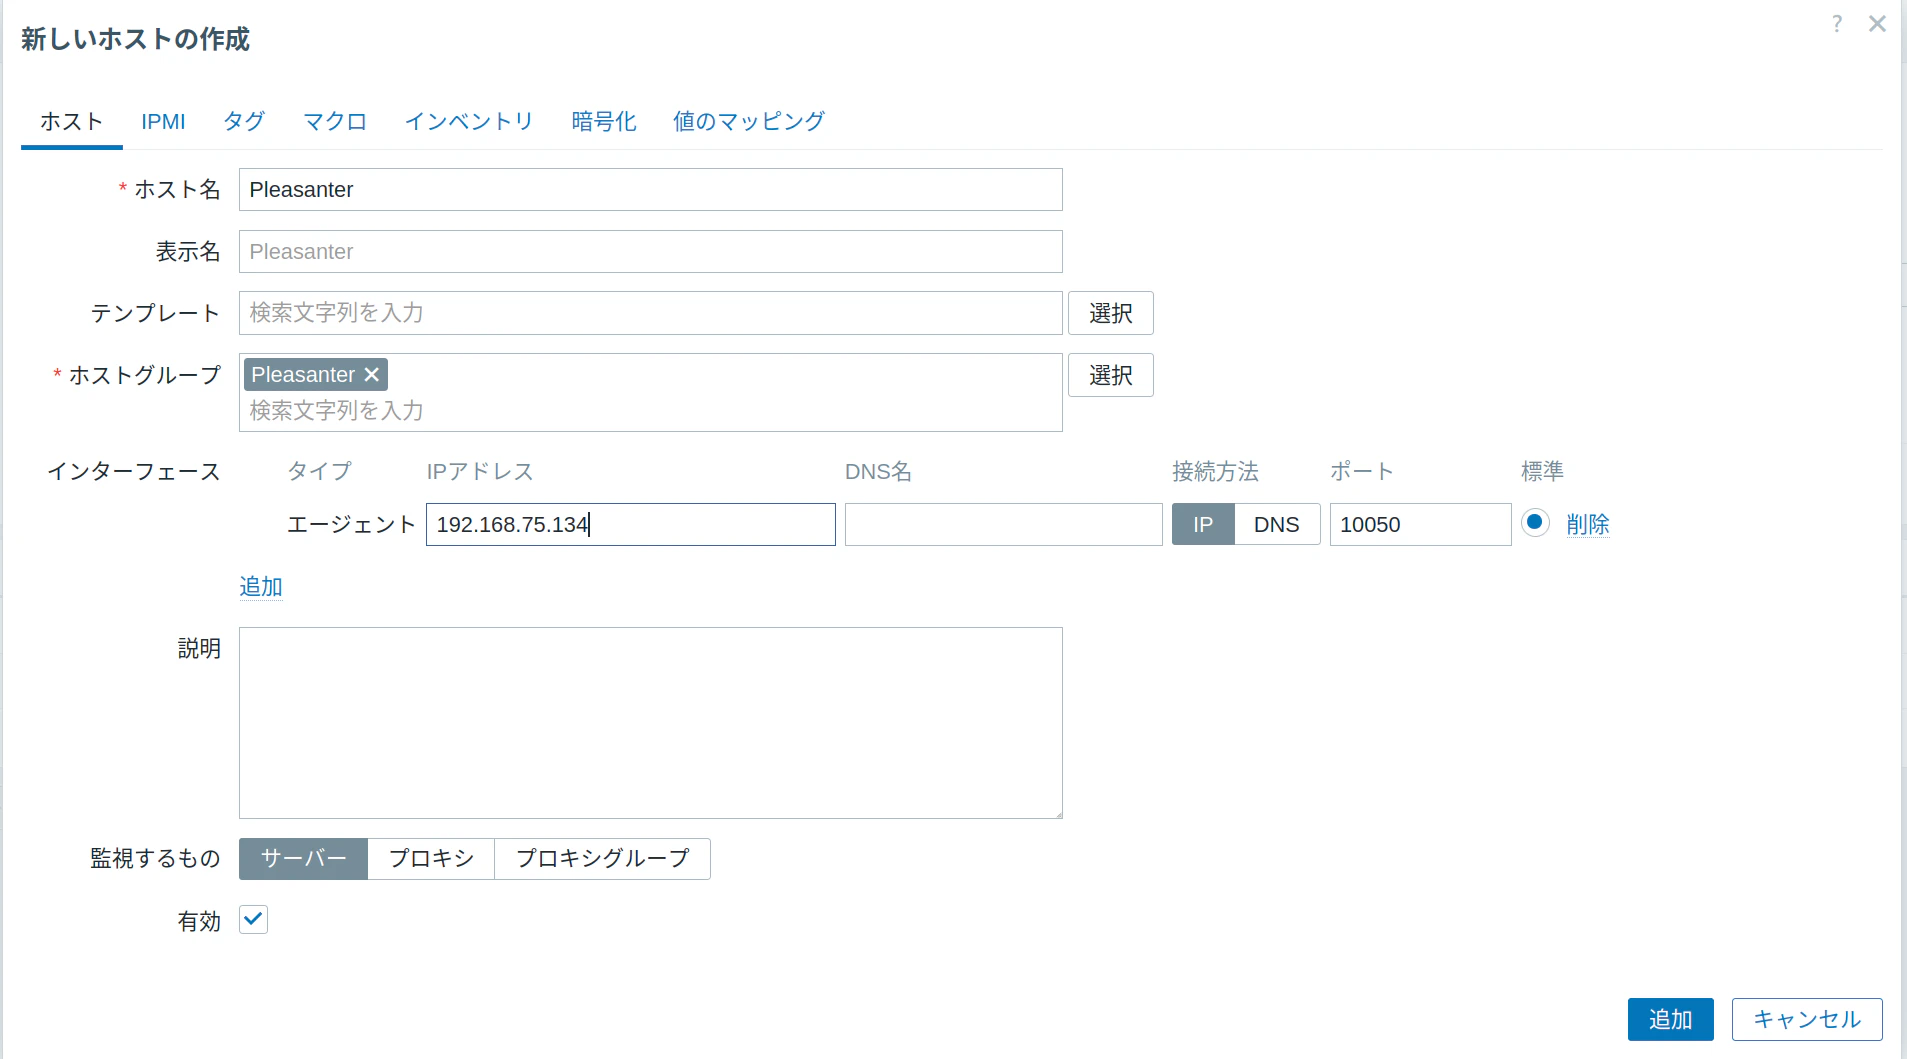Select the 標準 radio button
The height and width of the screenshot is (1059, 1907).
[x=1535, y=523]
